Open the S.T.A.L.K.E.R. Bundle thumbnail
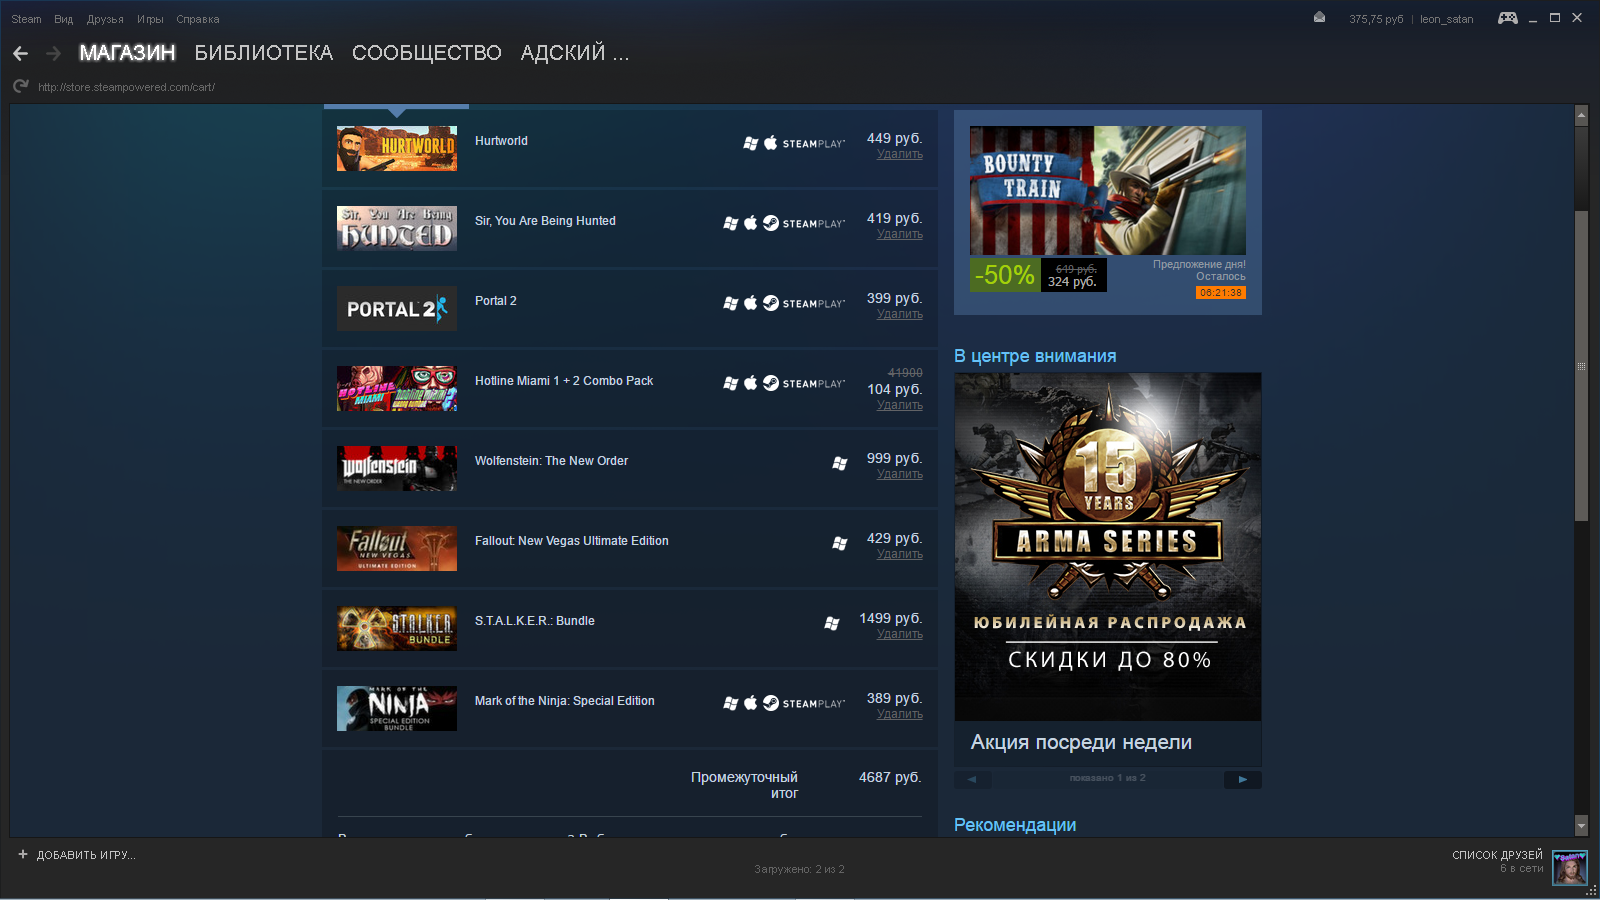 coord(397,628)
